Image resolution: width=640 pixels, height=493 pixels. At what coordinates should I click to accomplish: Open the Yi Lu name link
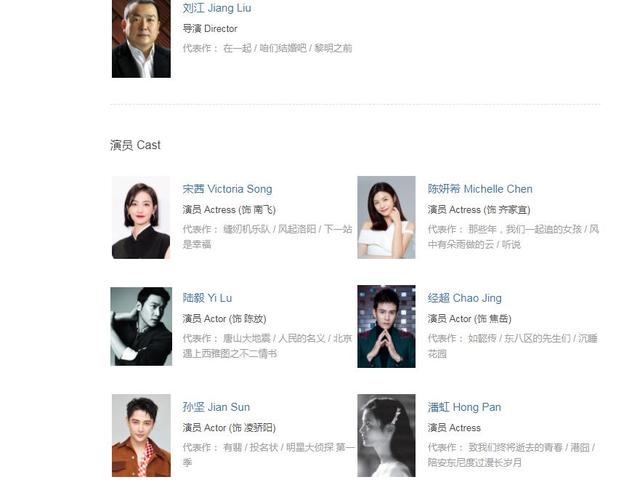(207, 298)
